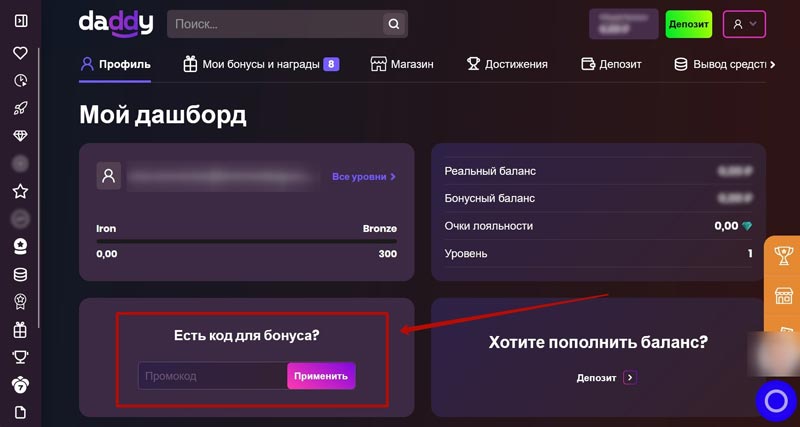This screenshot has height=427, width=800.
Task: Open the user account dropdown
Action: click(x=743, y=24)
